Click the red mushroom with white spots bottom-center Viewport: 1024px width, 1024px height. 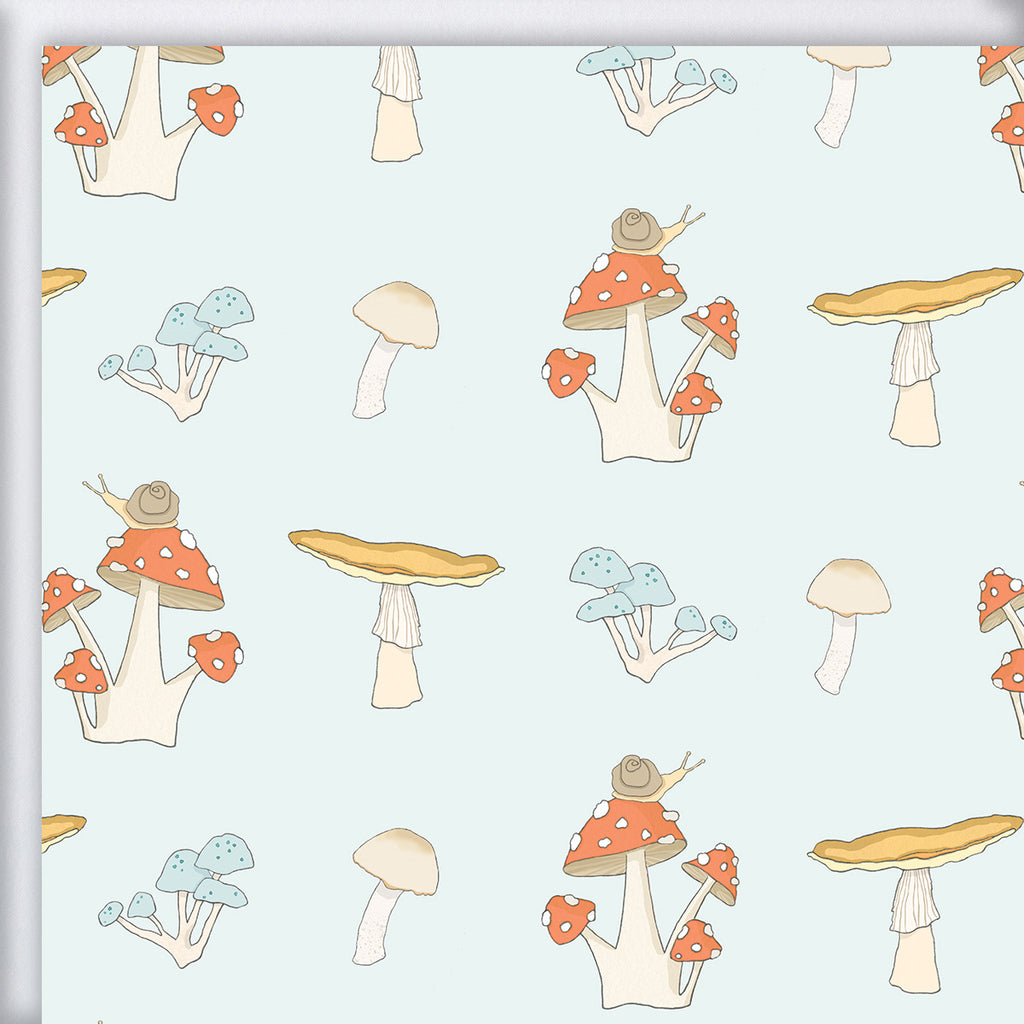625,830
